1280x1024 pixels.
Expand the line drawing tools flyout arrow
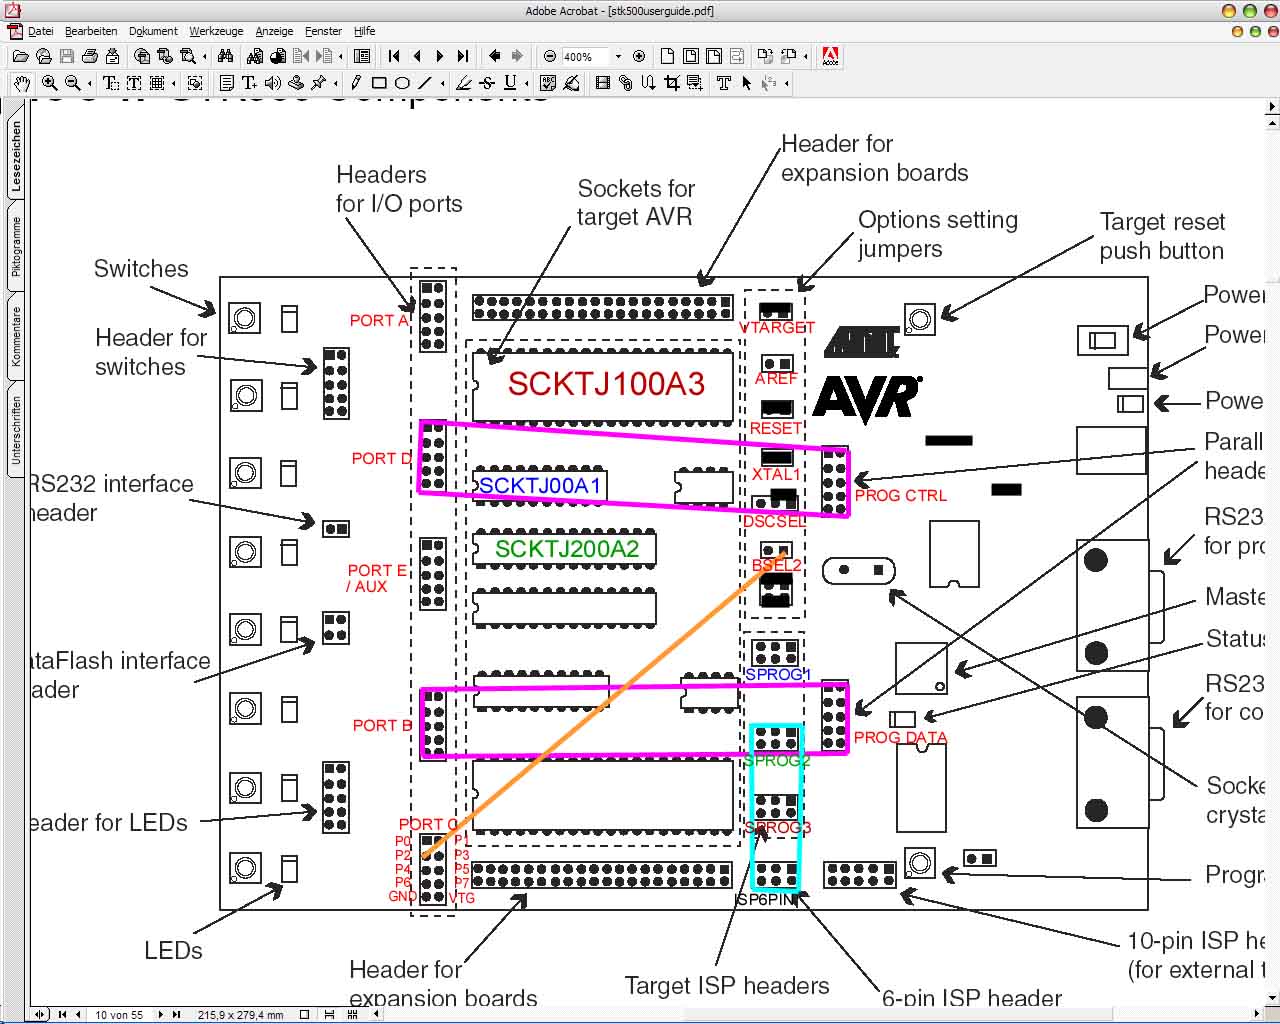pyautogui.click(x=442, y=83)
